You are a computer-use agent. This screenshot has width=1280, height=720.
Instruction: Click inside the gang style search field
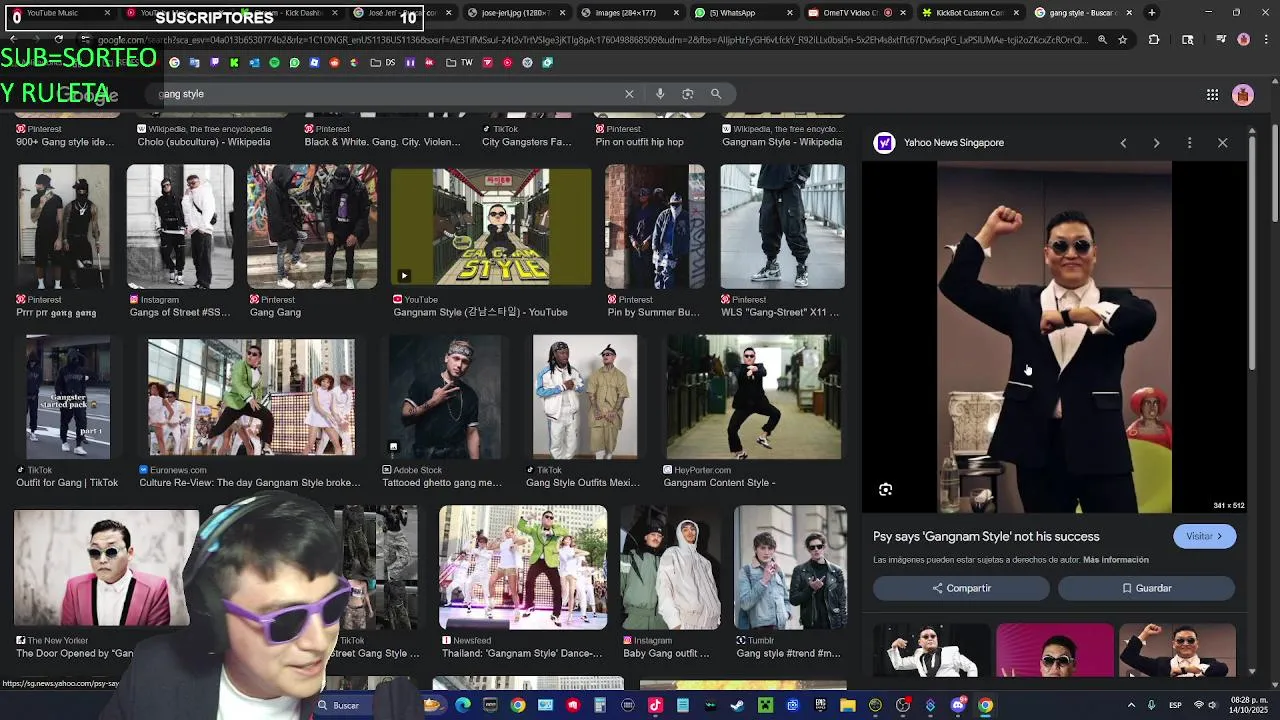tap(390, 94)
